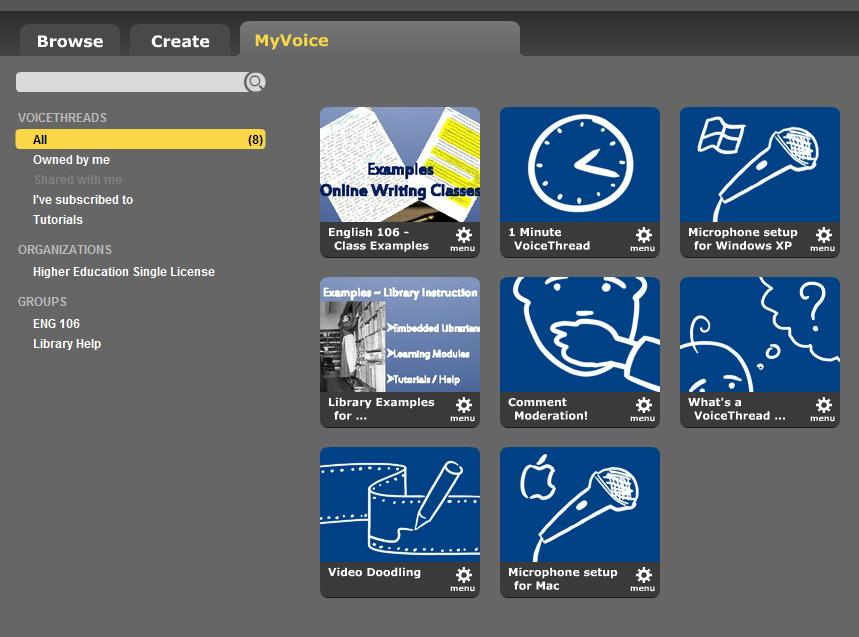The width and height of the screenshot is (859, 637).
Task: Switch to the Create tab
Action: point(180,41)
